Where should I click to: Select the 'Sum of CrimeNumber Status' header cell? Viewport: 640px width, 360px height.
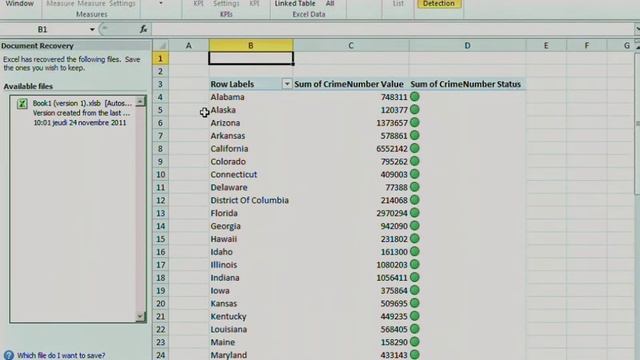[467, 84]
